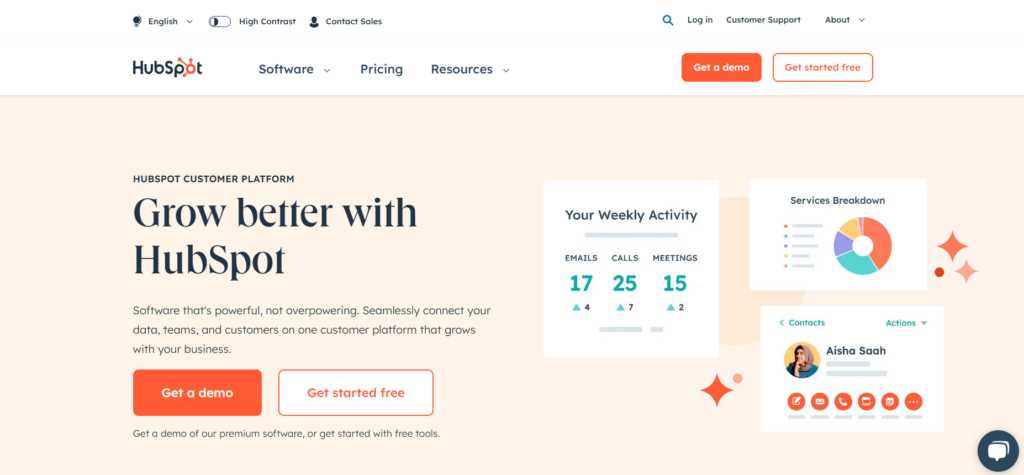Click the search magnifier icon
This screenshot has height=475, width=1024.
click(668, 20)
